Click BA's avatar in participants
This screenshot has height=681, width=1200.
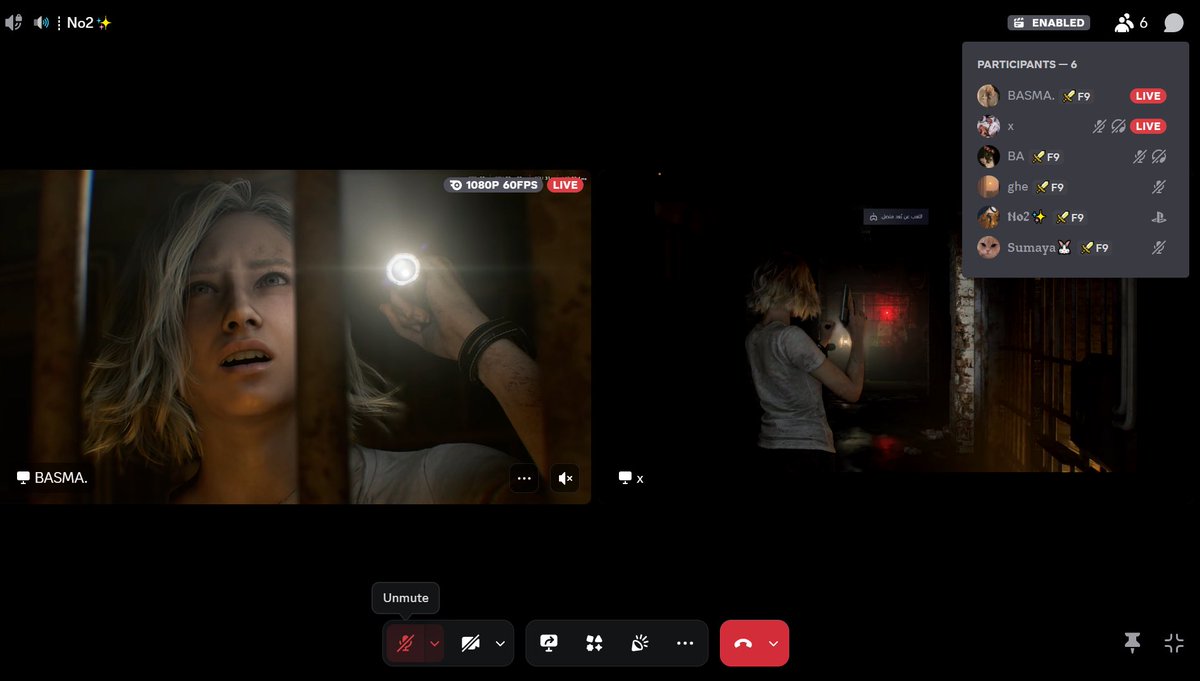988,156
